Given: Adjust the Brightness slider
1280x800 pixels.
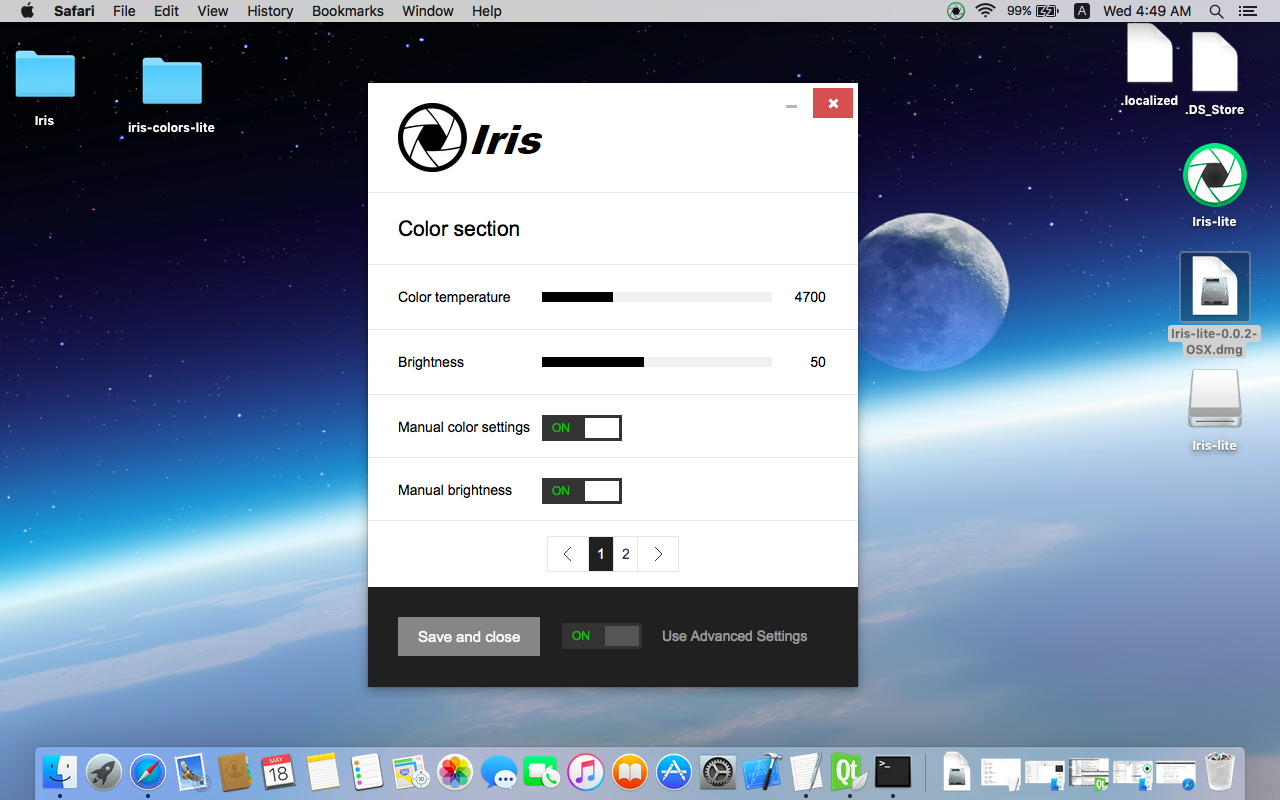Looking at the screenshot, I should [x=657, y=362].
